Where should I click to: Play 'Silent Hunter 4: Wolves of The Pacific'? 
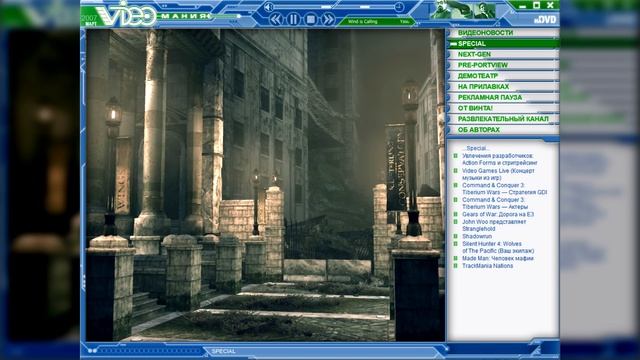pos(498,247)
